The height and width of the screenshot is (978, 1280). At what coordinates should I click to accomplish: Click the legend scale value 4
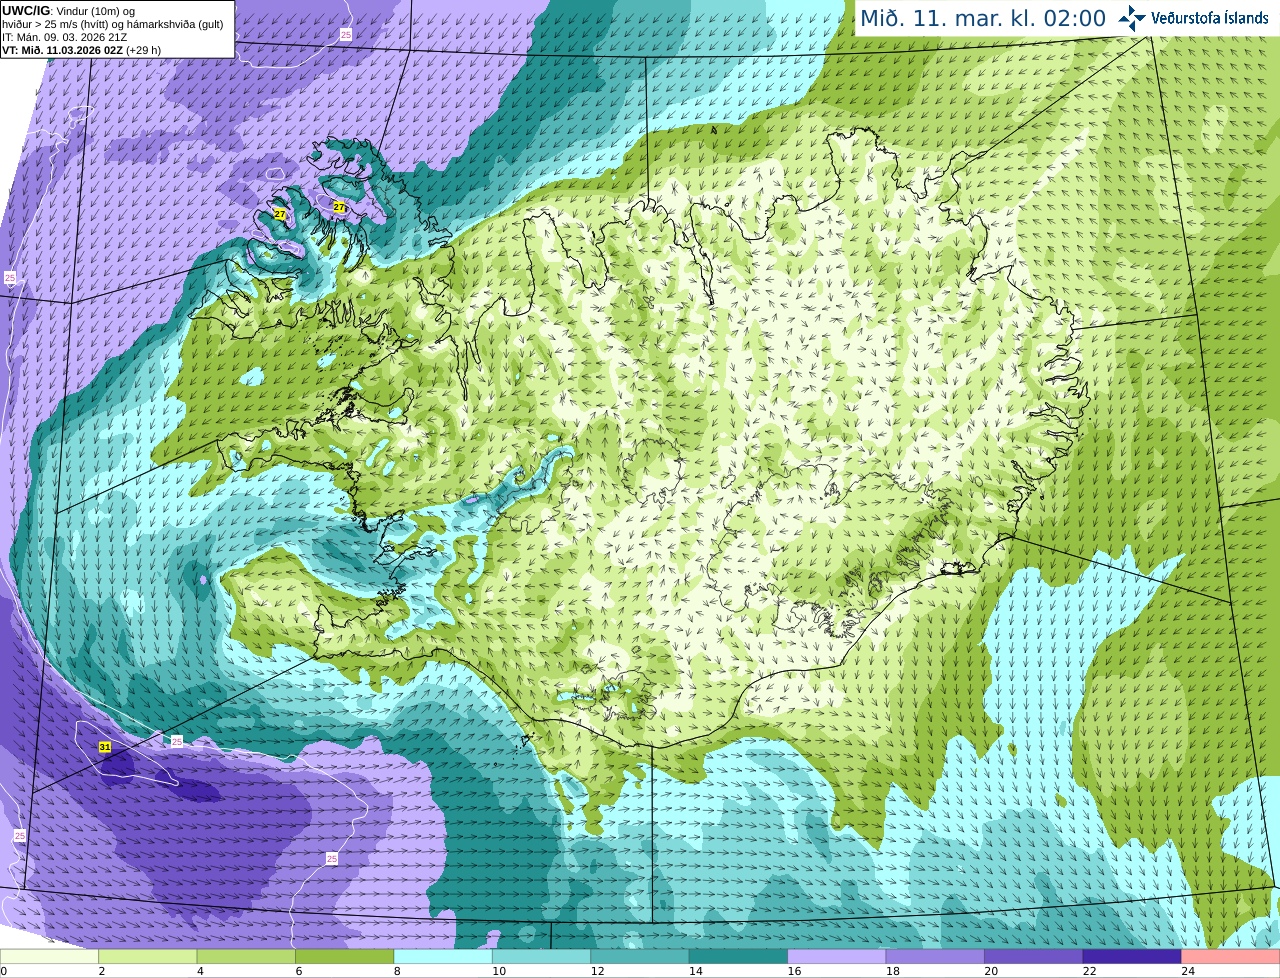click(200, 971)
